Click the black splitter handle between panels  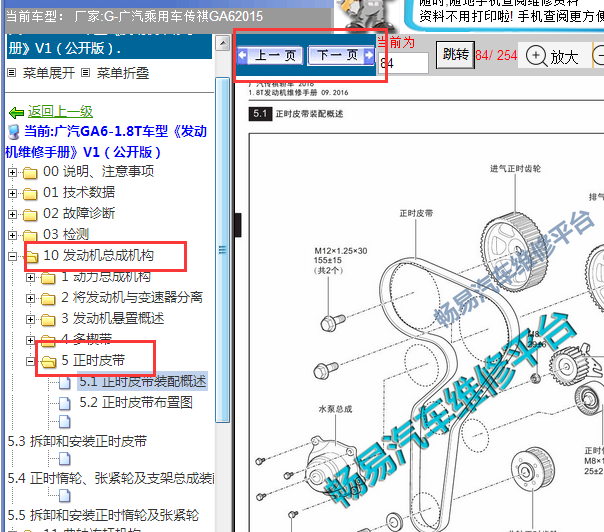coord(238,225)
